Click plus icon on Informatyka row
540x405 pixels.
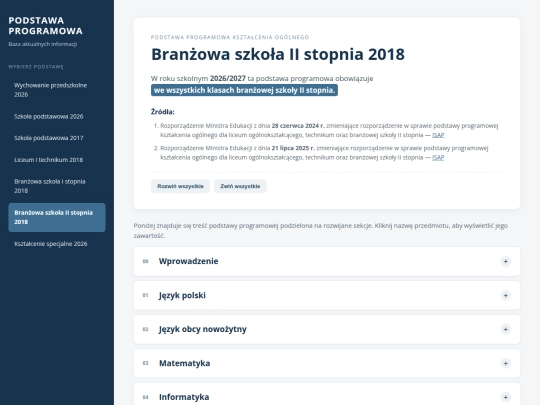coord(505,397)
